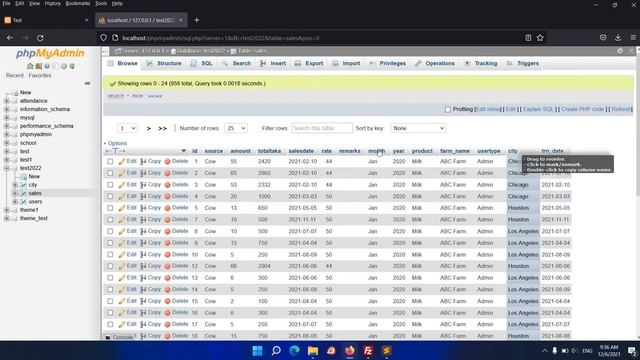Open File Explorer from taskbar
Viewport: 640px width, 360px height.
point(313,351)
